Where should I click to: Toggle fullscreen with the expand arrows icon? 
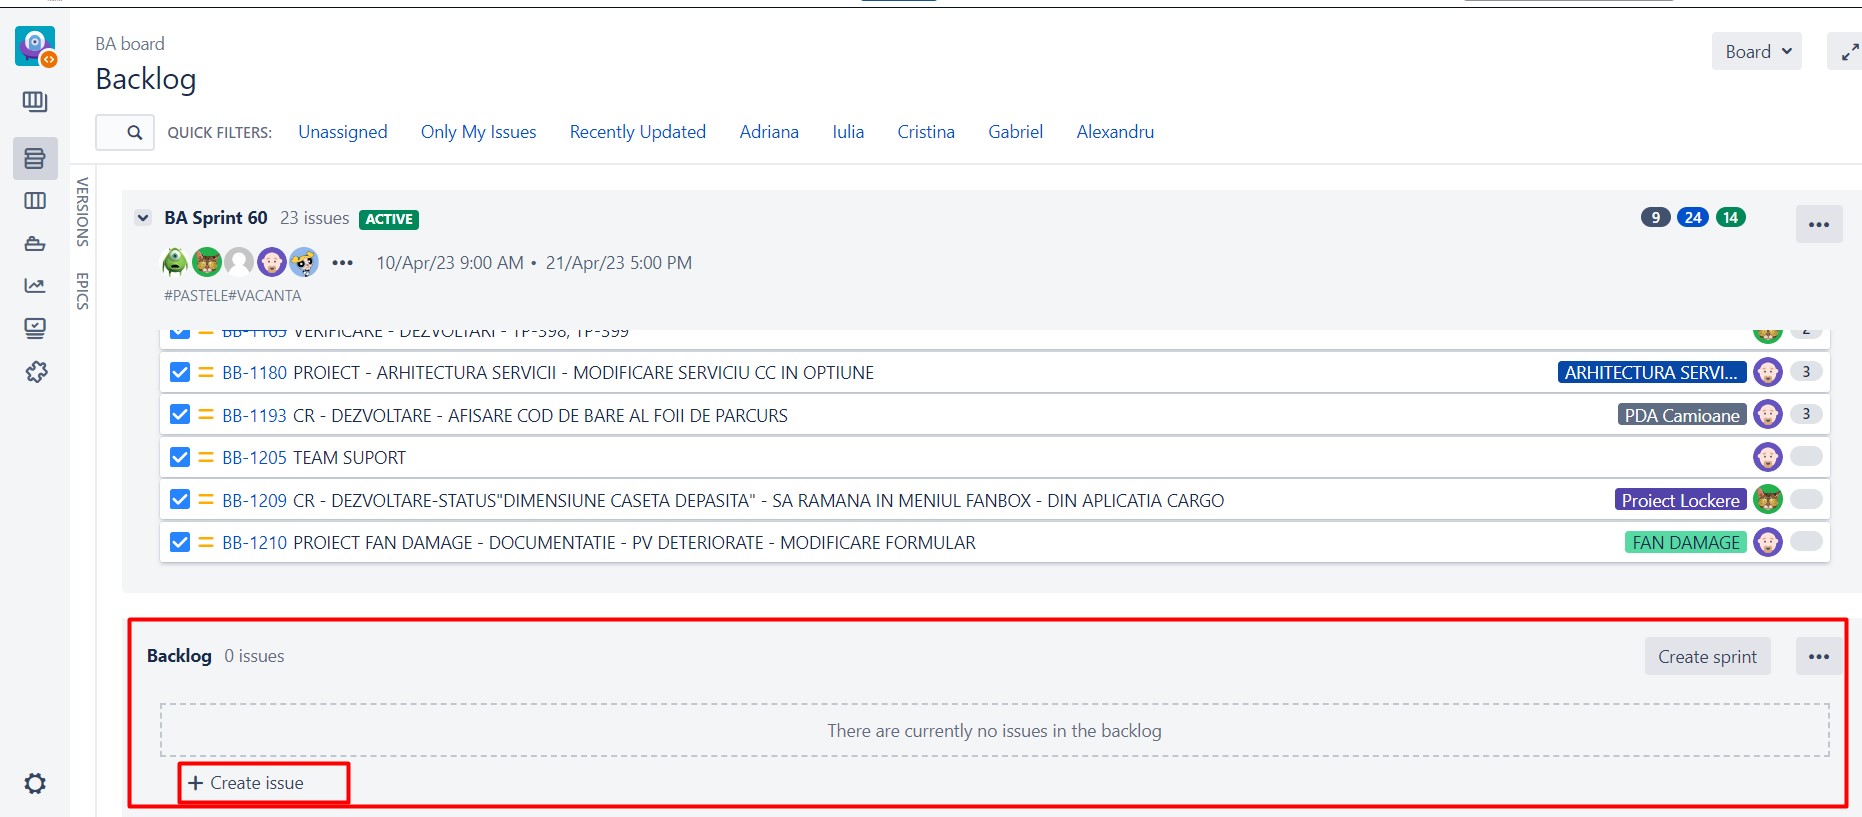click(x=1848, y=52)
